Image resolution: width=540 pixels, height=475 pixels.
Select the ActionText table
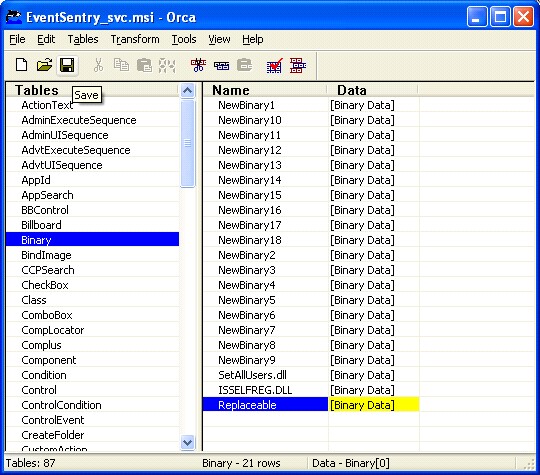[47, 105]
